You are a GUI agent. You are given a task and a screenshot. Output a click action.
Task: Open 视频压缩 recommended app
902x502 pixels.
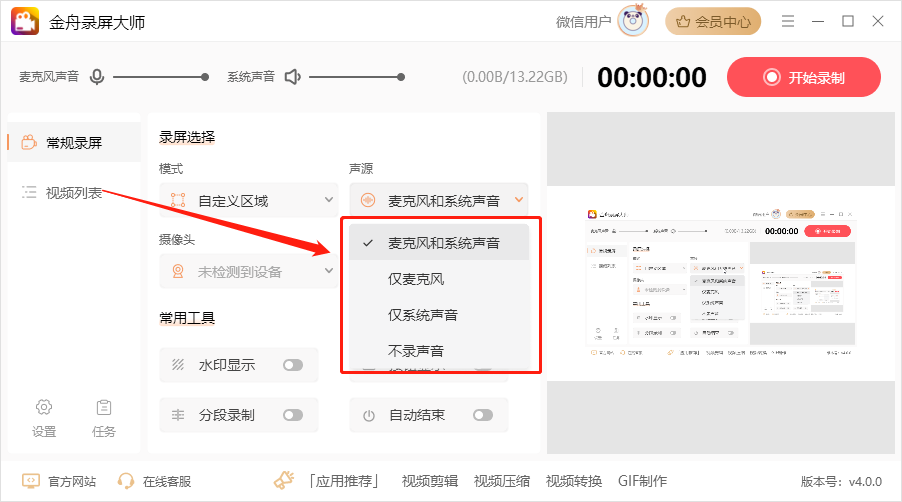[x=502, y=481]
